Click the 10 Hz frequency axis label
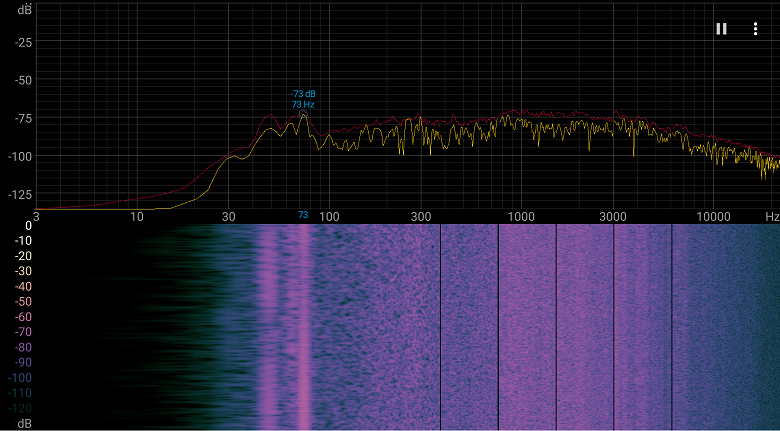Image resolution: width=780 pixels, height=431 pixels. pyautogui.click(x=136, y=216)
